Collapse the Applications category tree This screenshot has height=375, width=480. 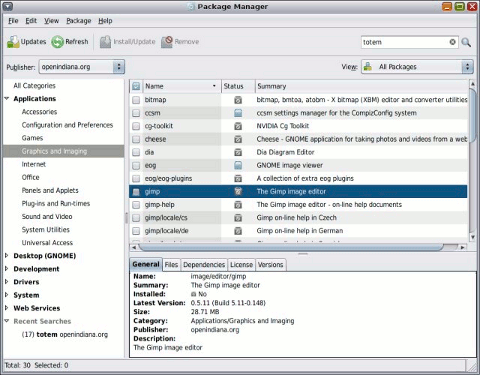(x=7, y=99)
